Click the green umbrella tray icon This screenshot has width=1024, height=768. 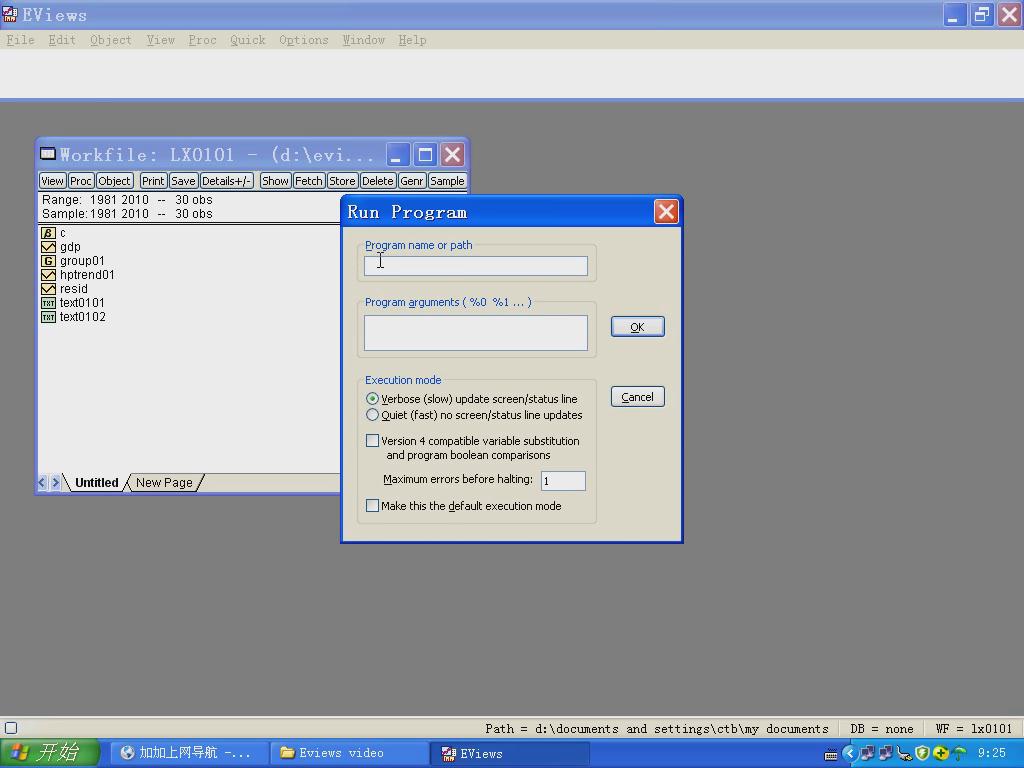pyautogui.click(x=959, y=754)
